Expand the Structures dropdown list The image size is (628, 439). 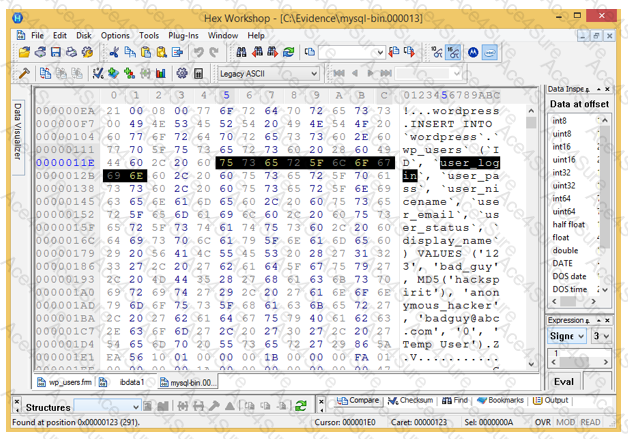tap(138, 406)
